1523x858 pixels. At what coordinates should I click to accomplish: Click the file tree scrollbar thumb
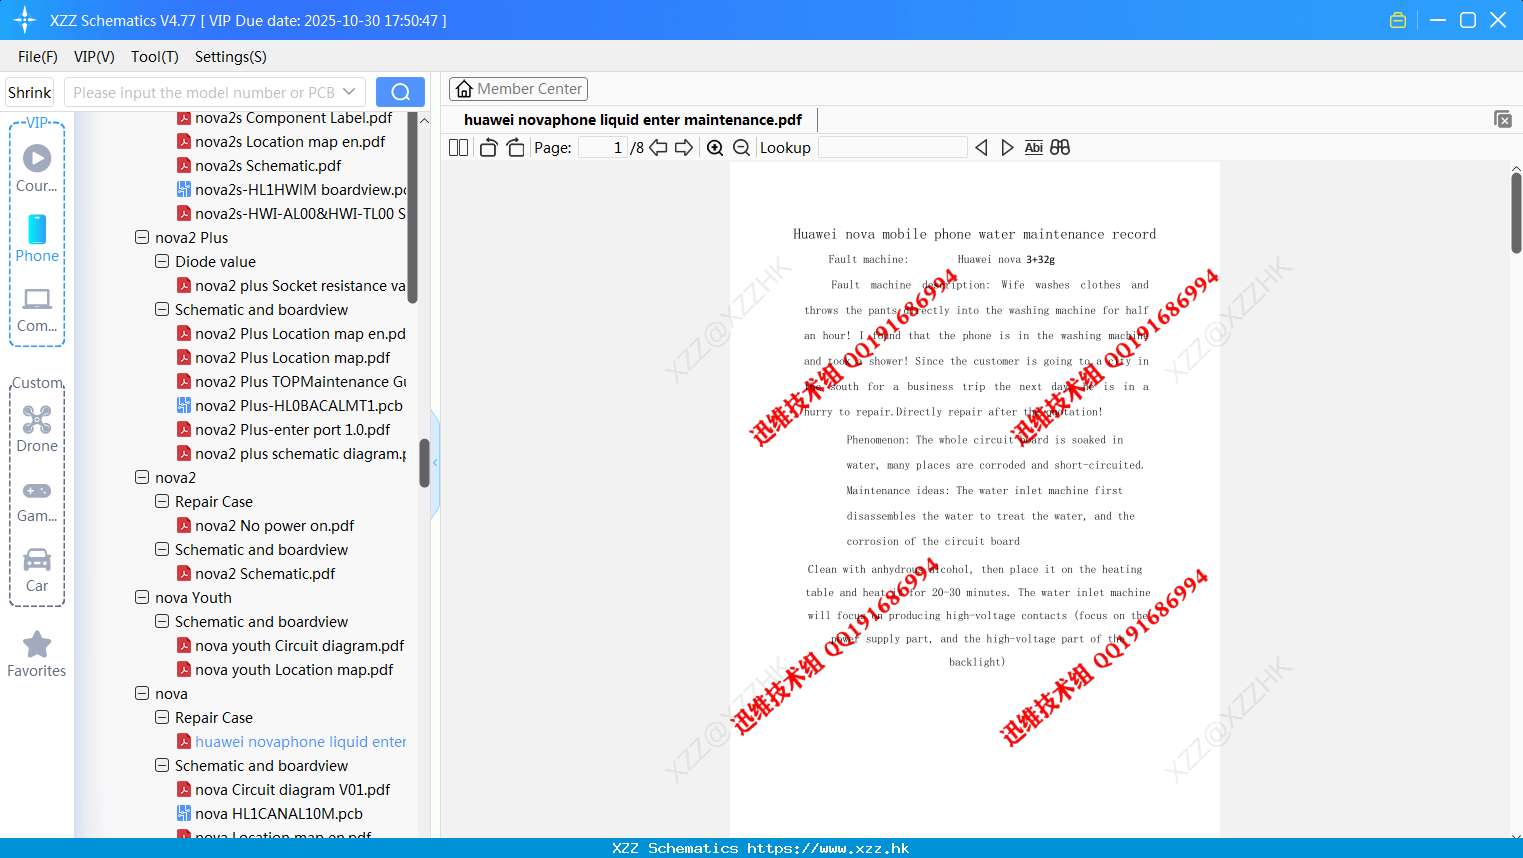point(424,463)
